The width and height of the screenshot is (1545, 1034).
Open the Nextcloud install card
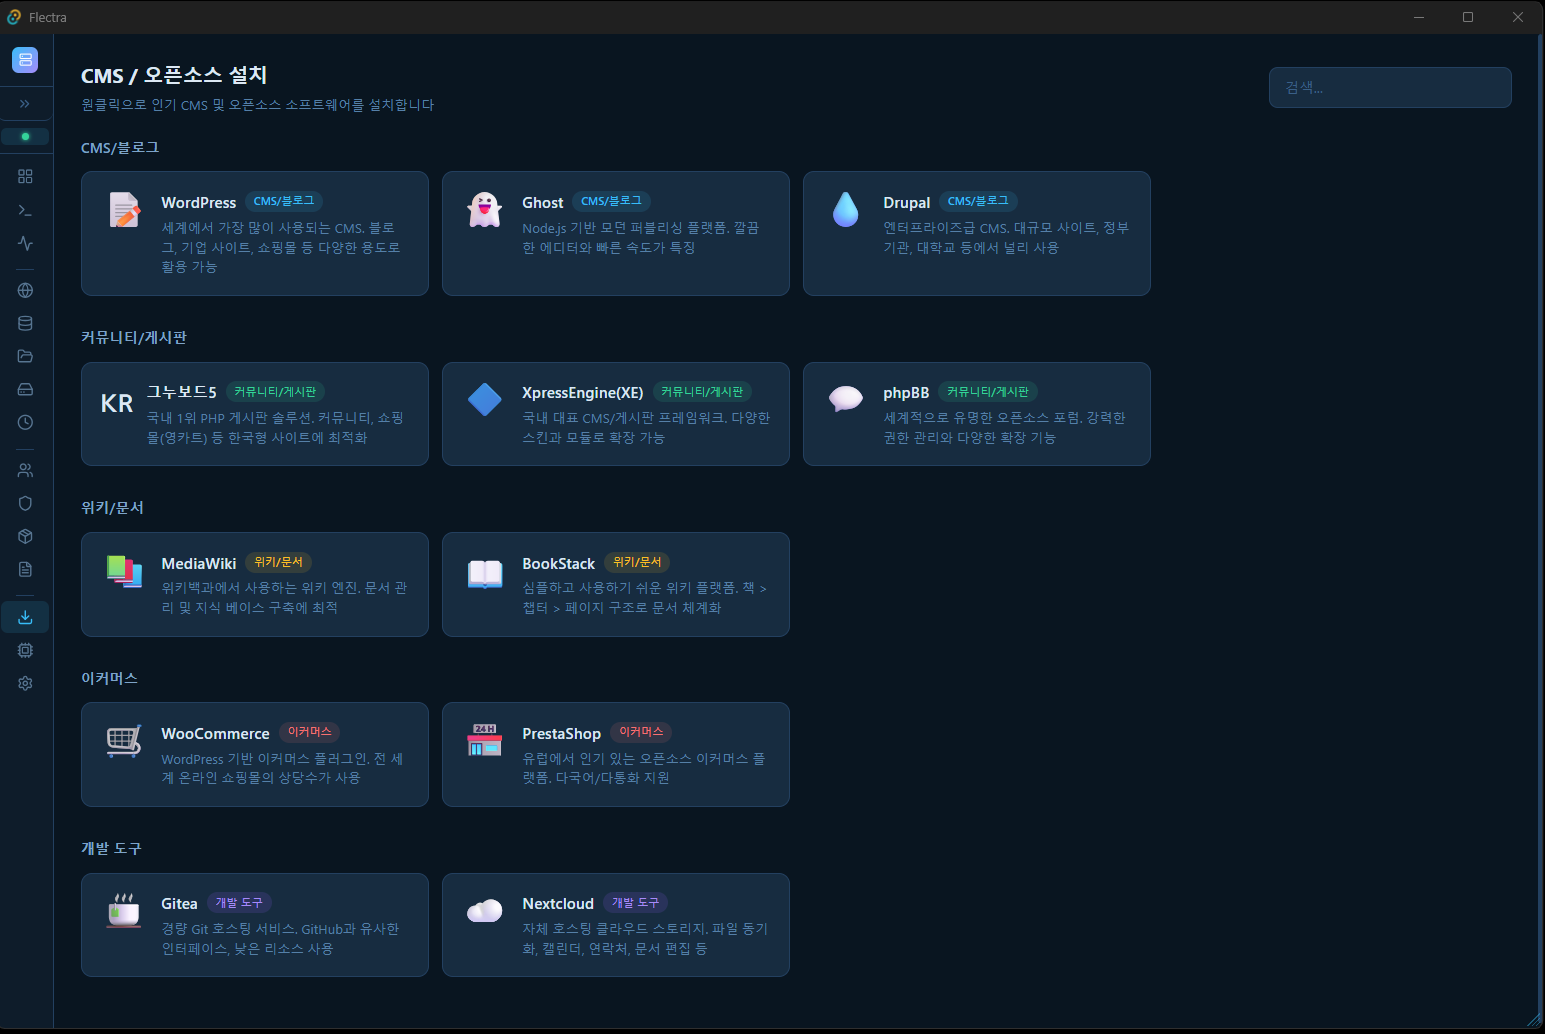point(615,925)
